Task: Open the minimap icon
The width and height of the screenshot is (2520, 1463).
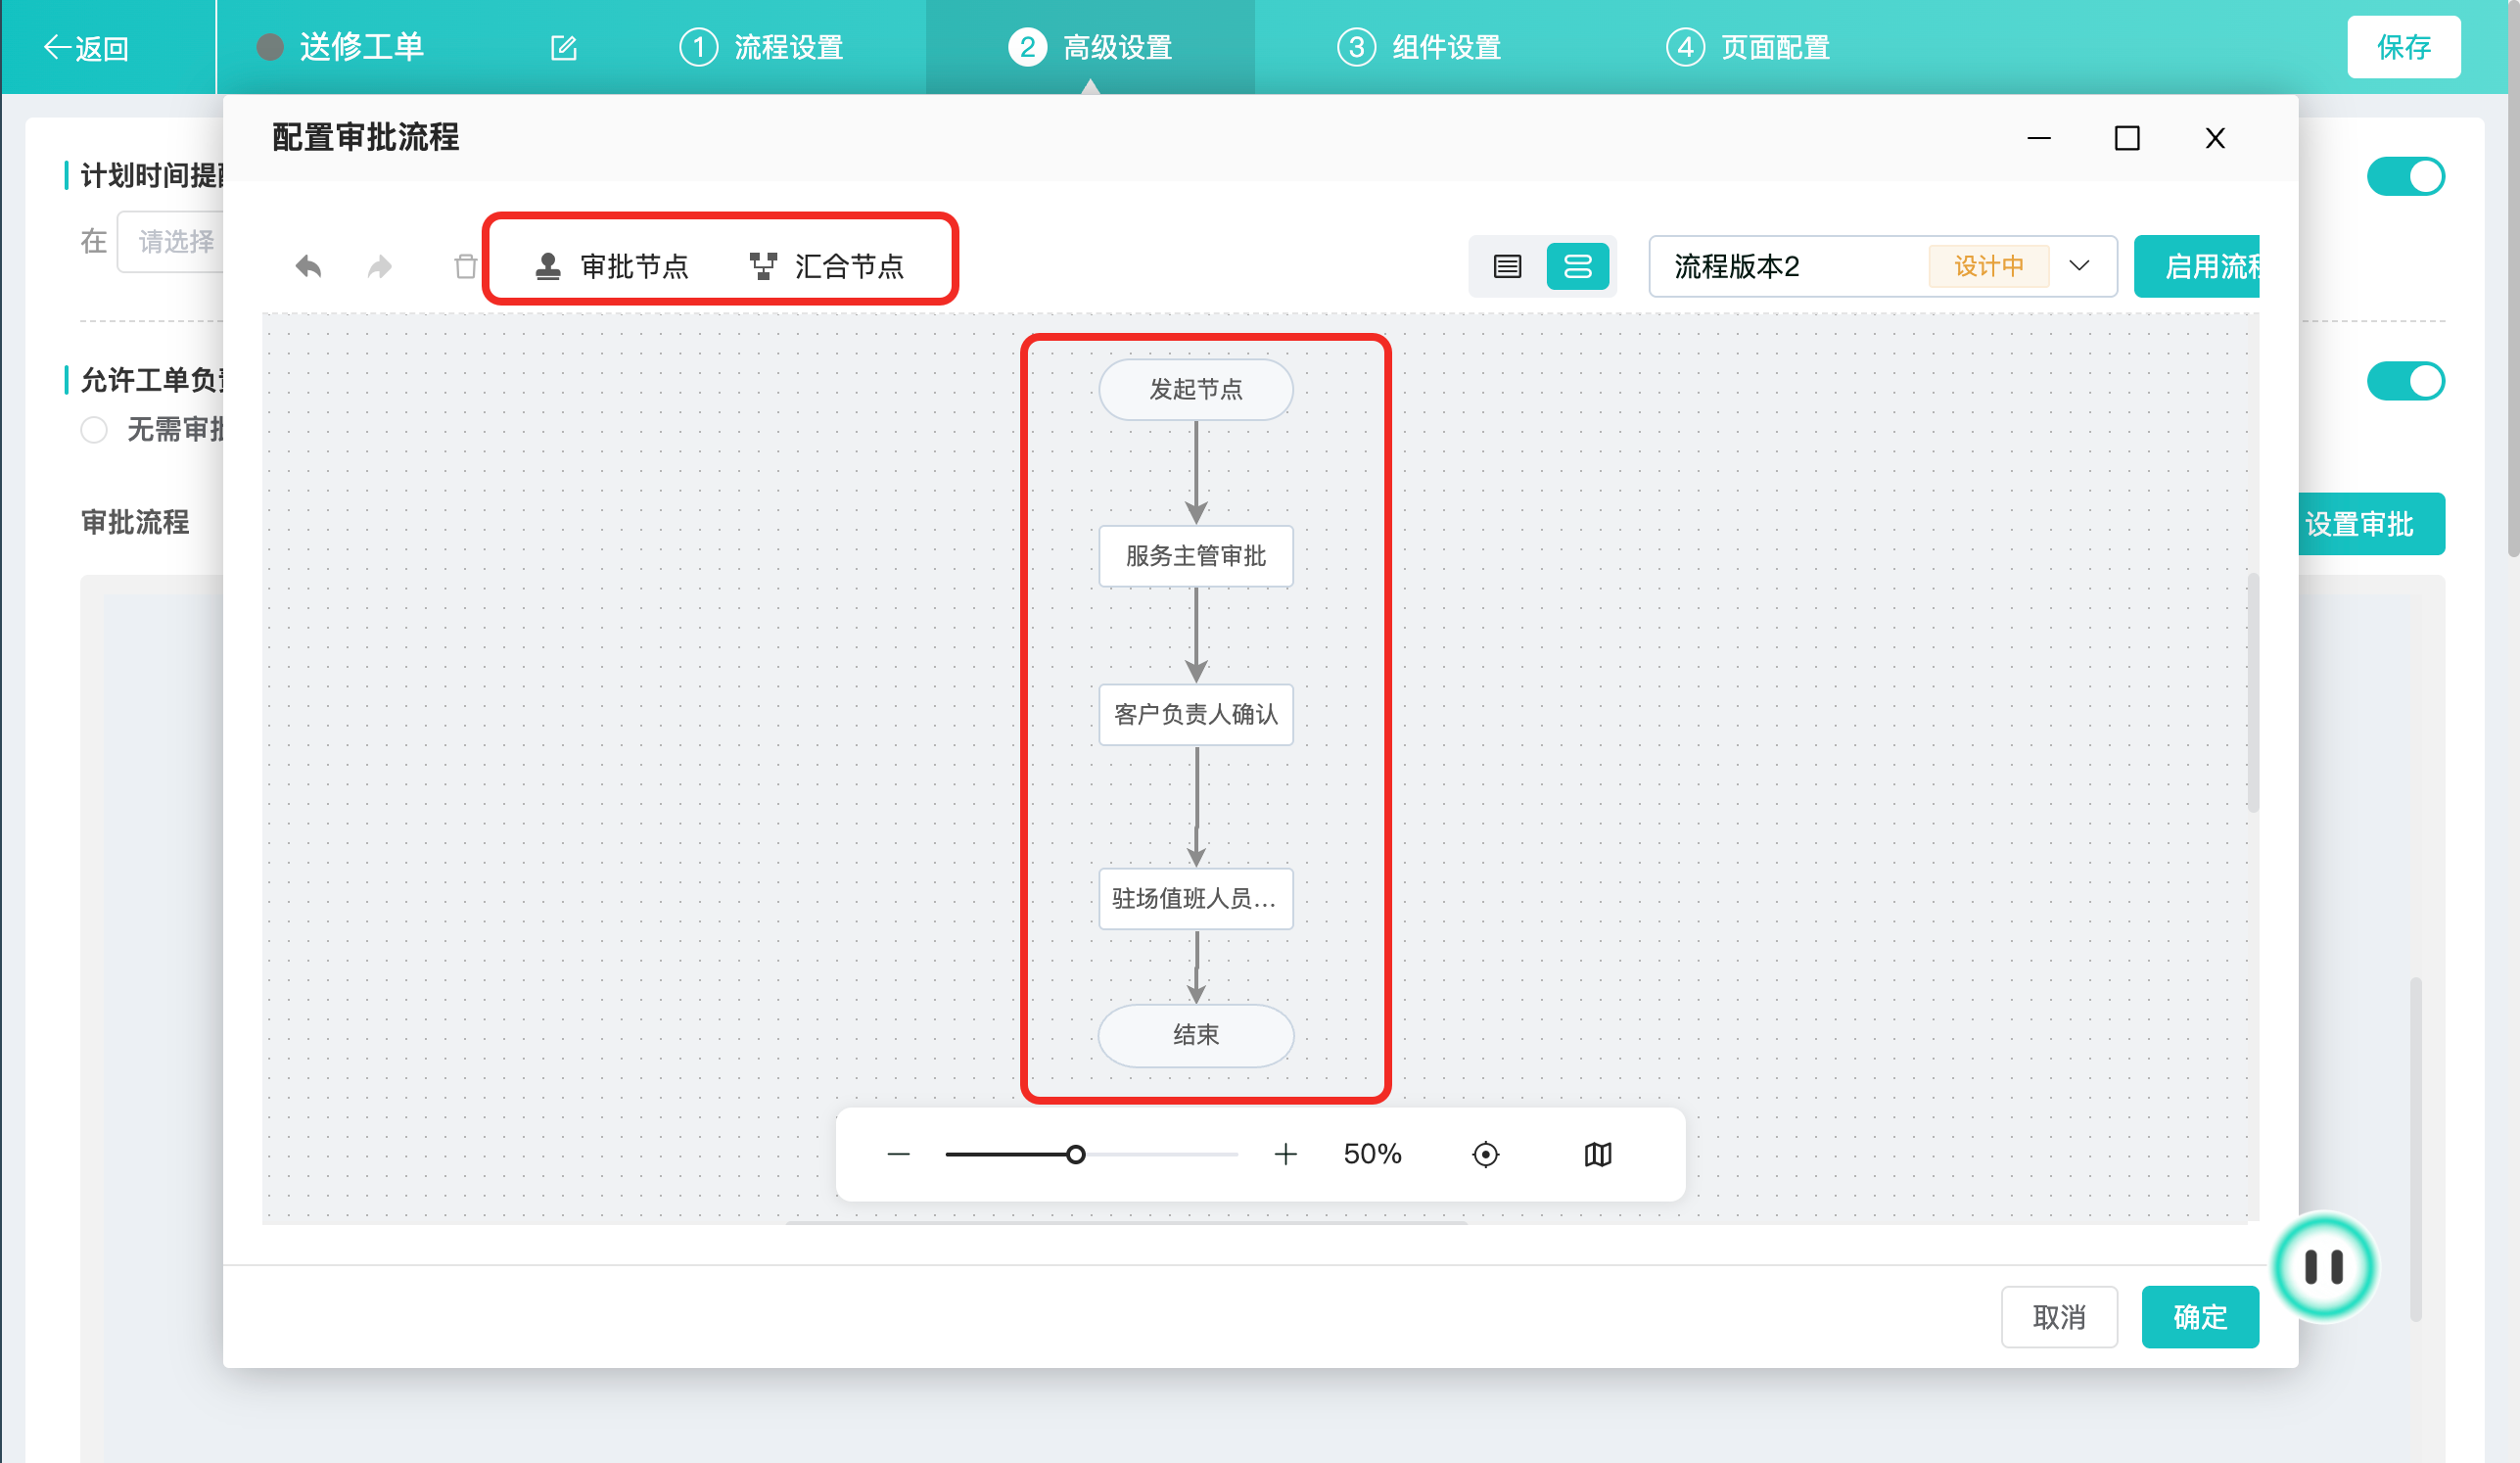Action: point(1598,1154)
